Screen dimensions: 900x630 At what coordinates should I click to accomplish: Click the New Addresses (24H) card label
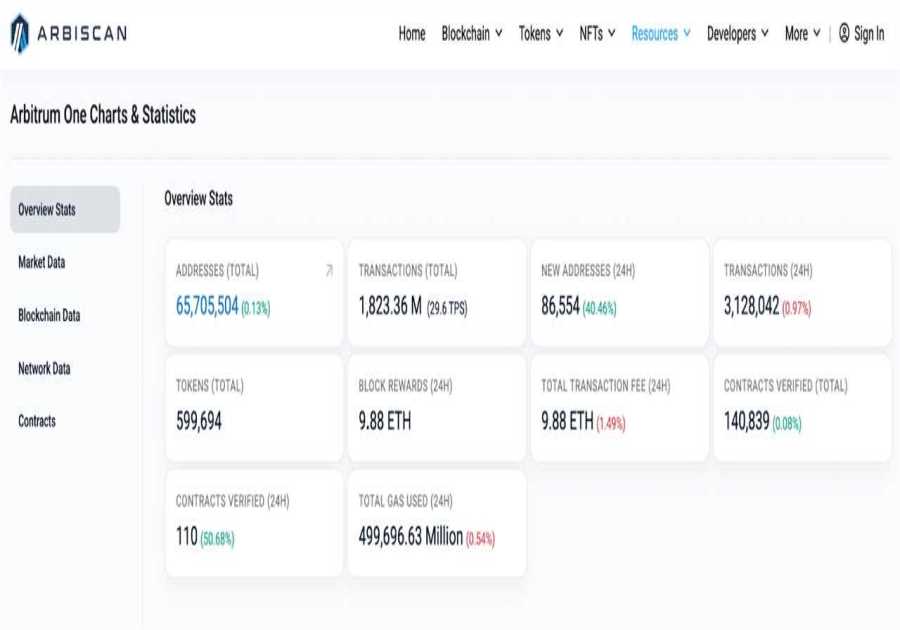[x=588, y=270]
